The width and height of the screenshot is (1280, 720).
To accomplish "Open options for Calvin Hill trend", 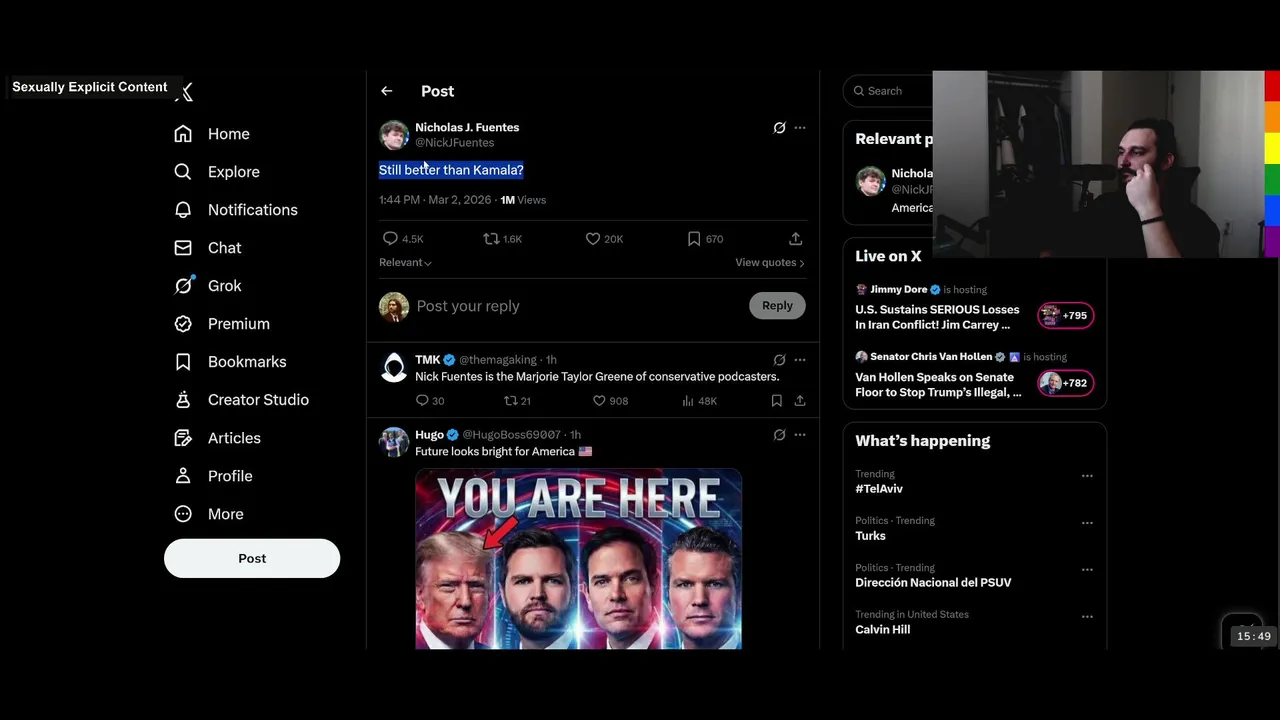I will [1087, 617].
